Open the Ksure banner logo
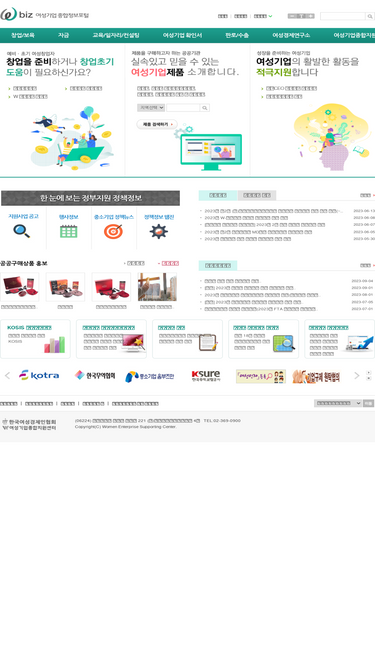375x667 pixels. 206,375
